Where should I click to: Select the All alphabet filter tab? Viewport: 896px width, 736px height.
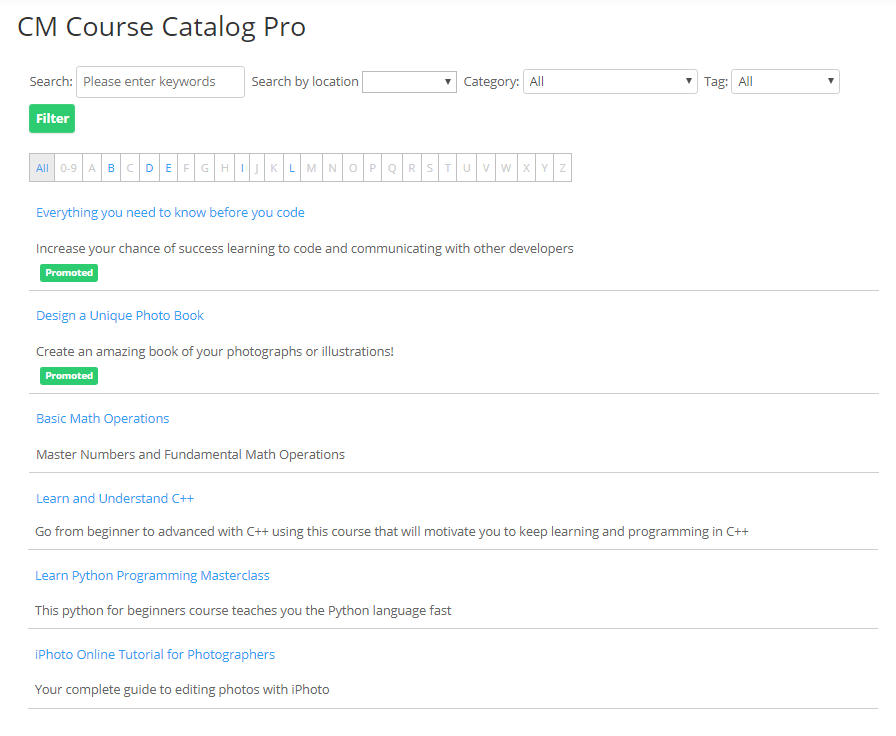(x=42, y=168)
